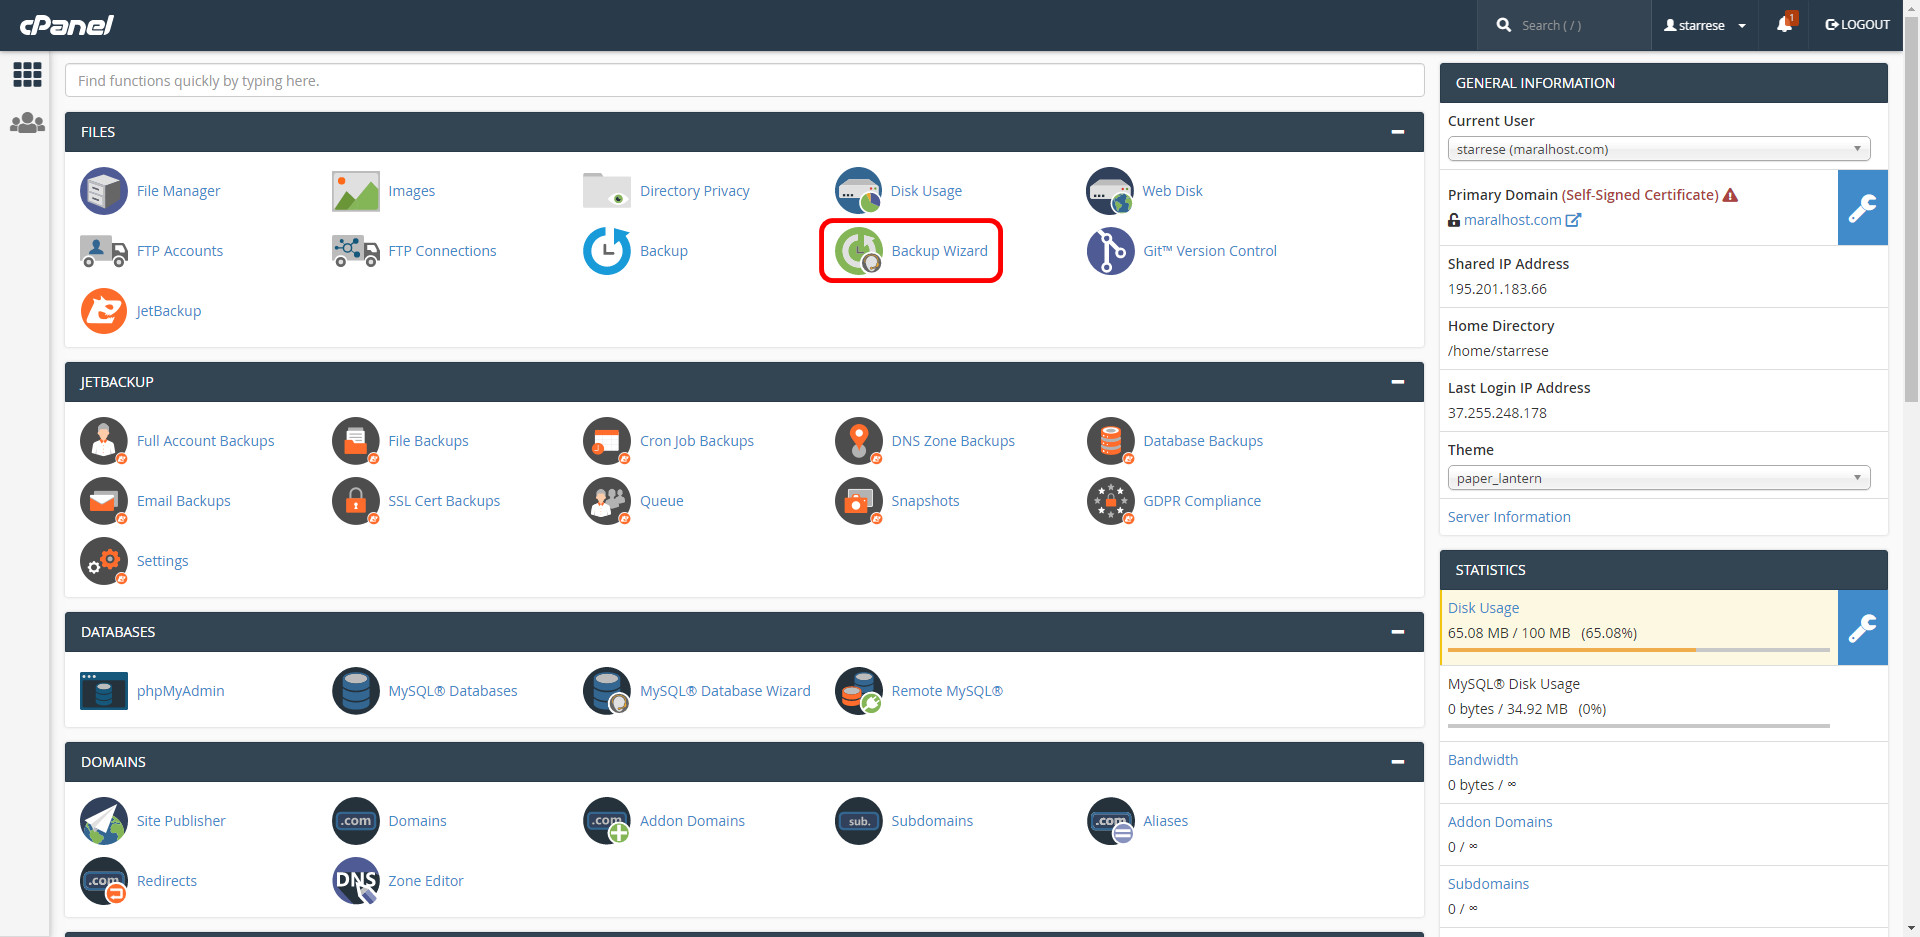
Task: Click the Find functions search field
Action: click(x=744, y=81)
